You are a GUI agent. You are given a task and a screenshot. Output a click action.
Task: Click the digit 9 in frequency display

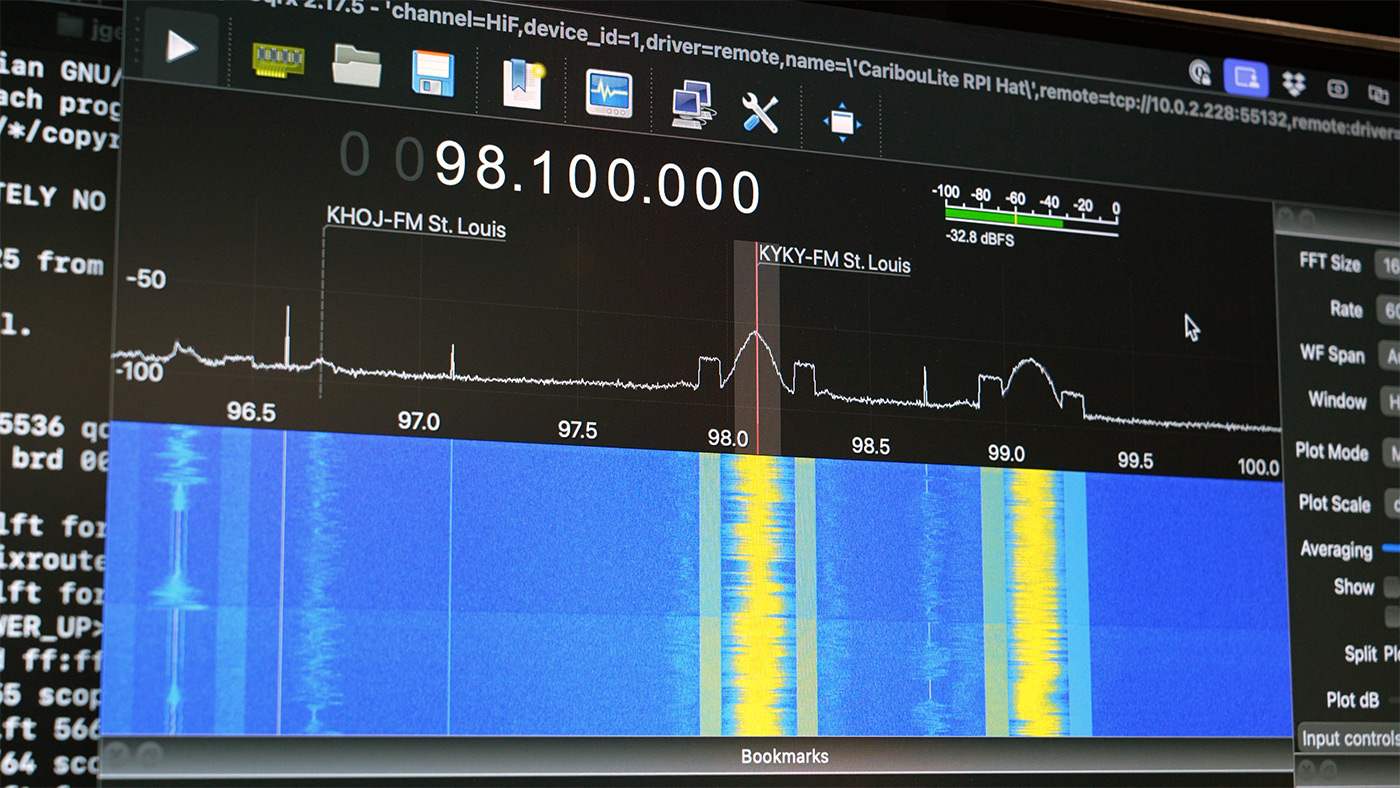coord(452,164)
